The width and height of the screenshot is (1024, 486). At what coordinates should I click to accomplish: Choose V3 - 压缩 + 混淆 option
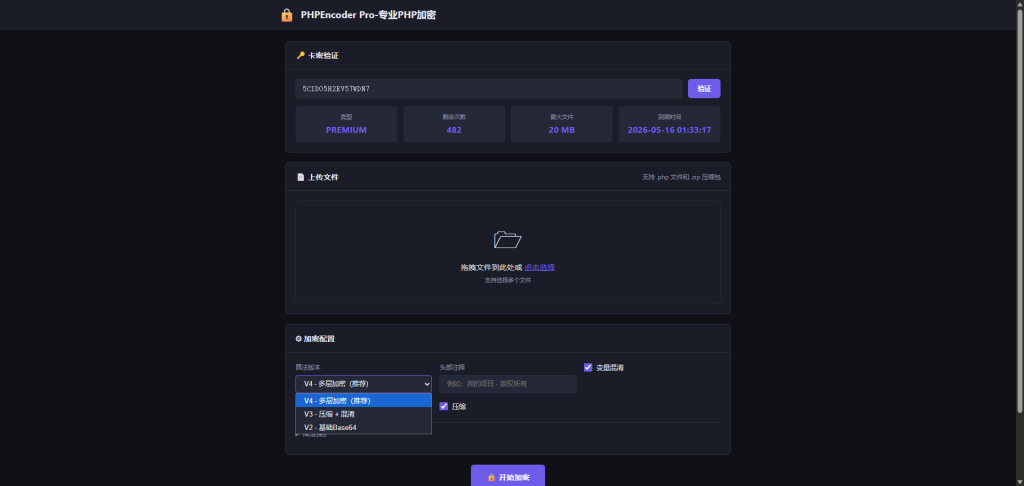click(x=363, y=413)
